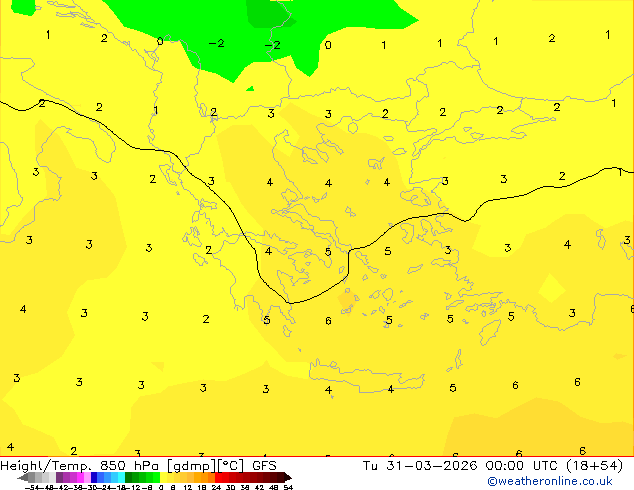Select the Tu 31-03-2026 00:00 UTC timestamp
This screenshot has width=634, height=490.
462,466
